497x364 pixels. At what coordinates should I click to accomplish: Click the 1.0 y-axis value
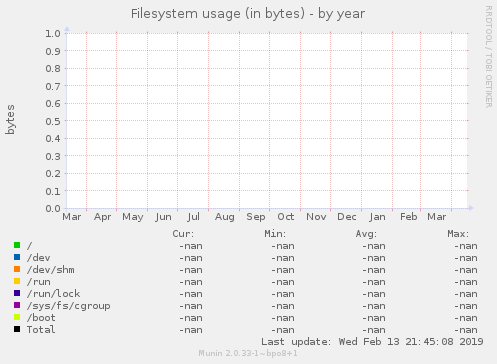[x=53, y=33]
